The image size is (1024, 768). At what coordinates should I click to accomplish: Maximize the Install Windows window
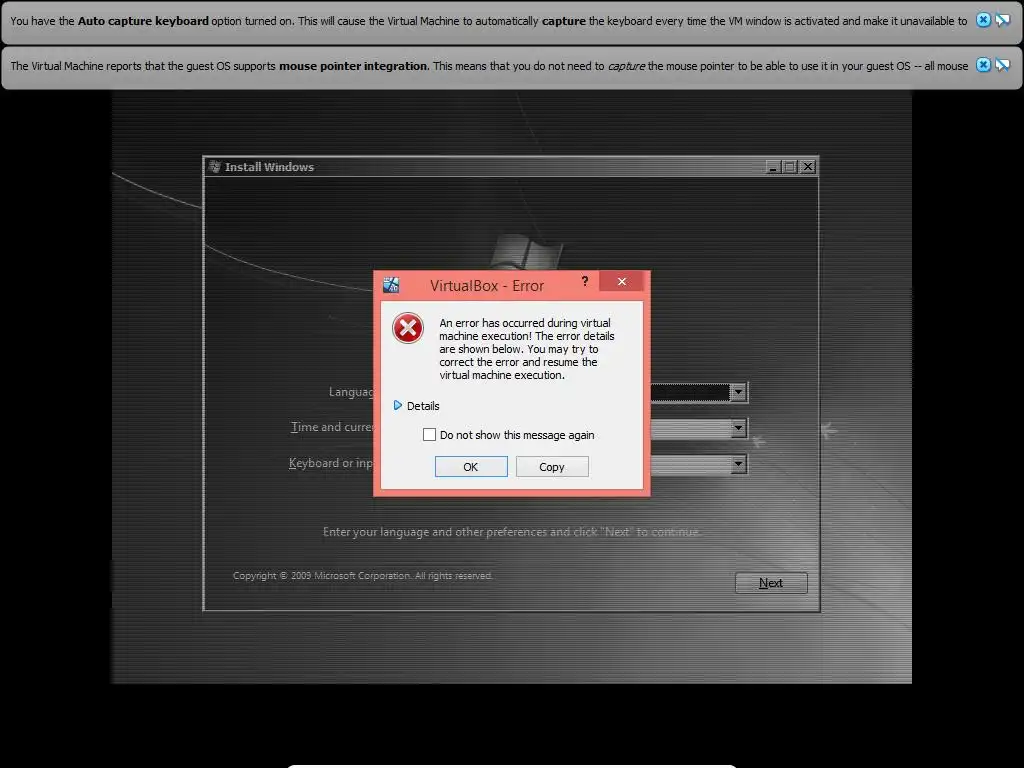pyautogui.click(x=790, y=167)
